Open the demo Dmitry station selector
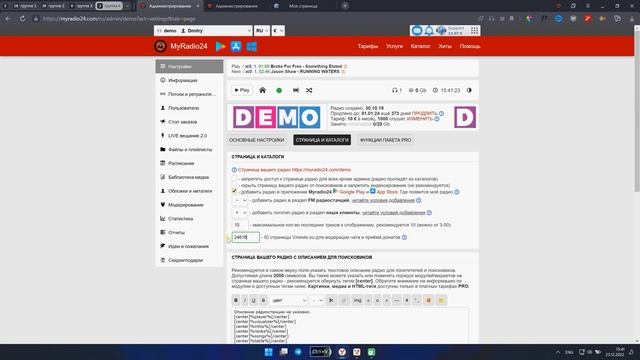 coord(203,31)
